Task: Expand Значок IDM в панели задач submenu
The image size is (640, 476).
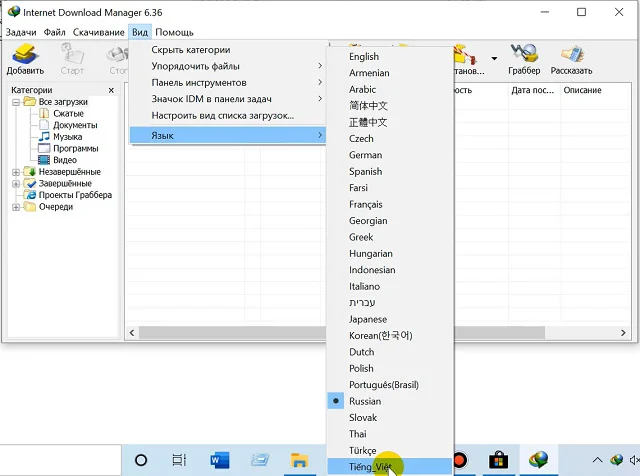Action: [x=228, y=99]
